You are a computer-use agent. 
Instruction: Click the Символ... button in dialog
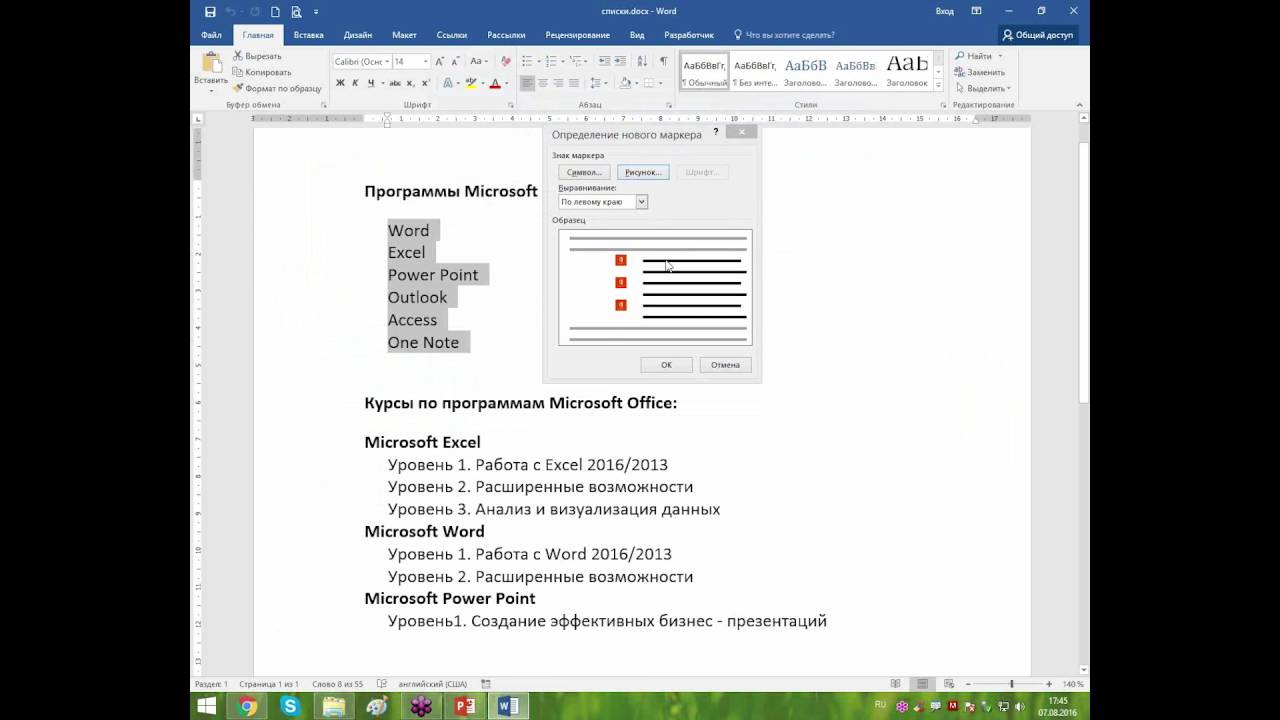click(584, 172)
